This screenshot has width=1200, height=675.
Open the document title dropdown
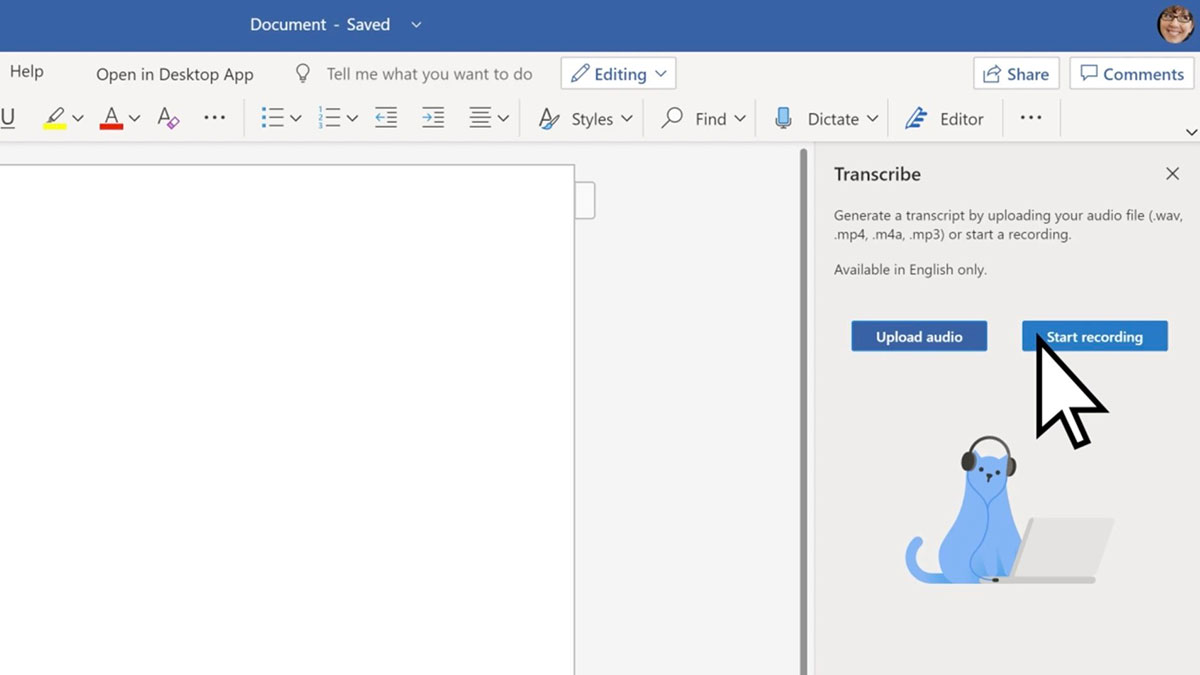point(416,24)
